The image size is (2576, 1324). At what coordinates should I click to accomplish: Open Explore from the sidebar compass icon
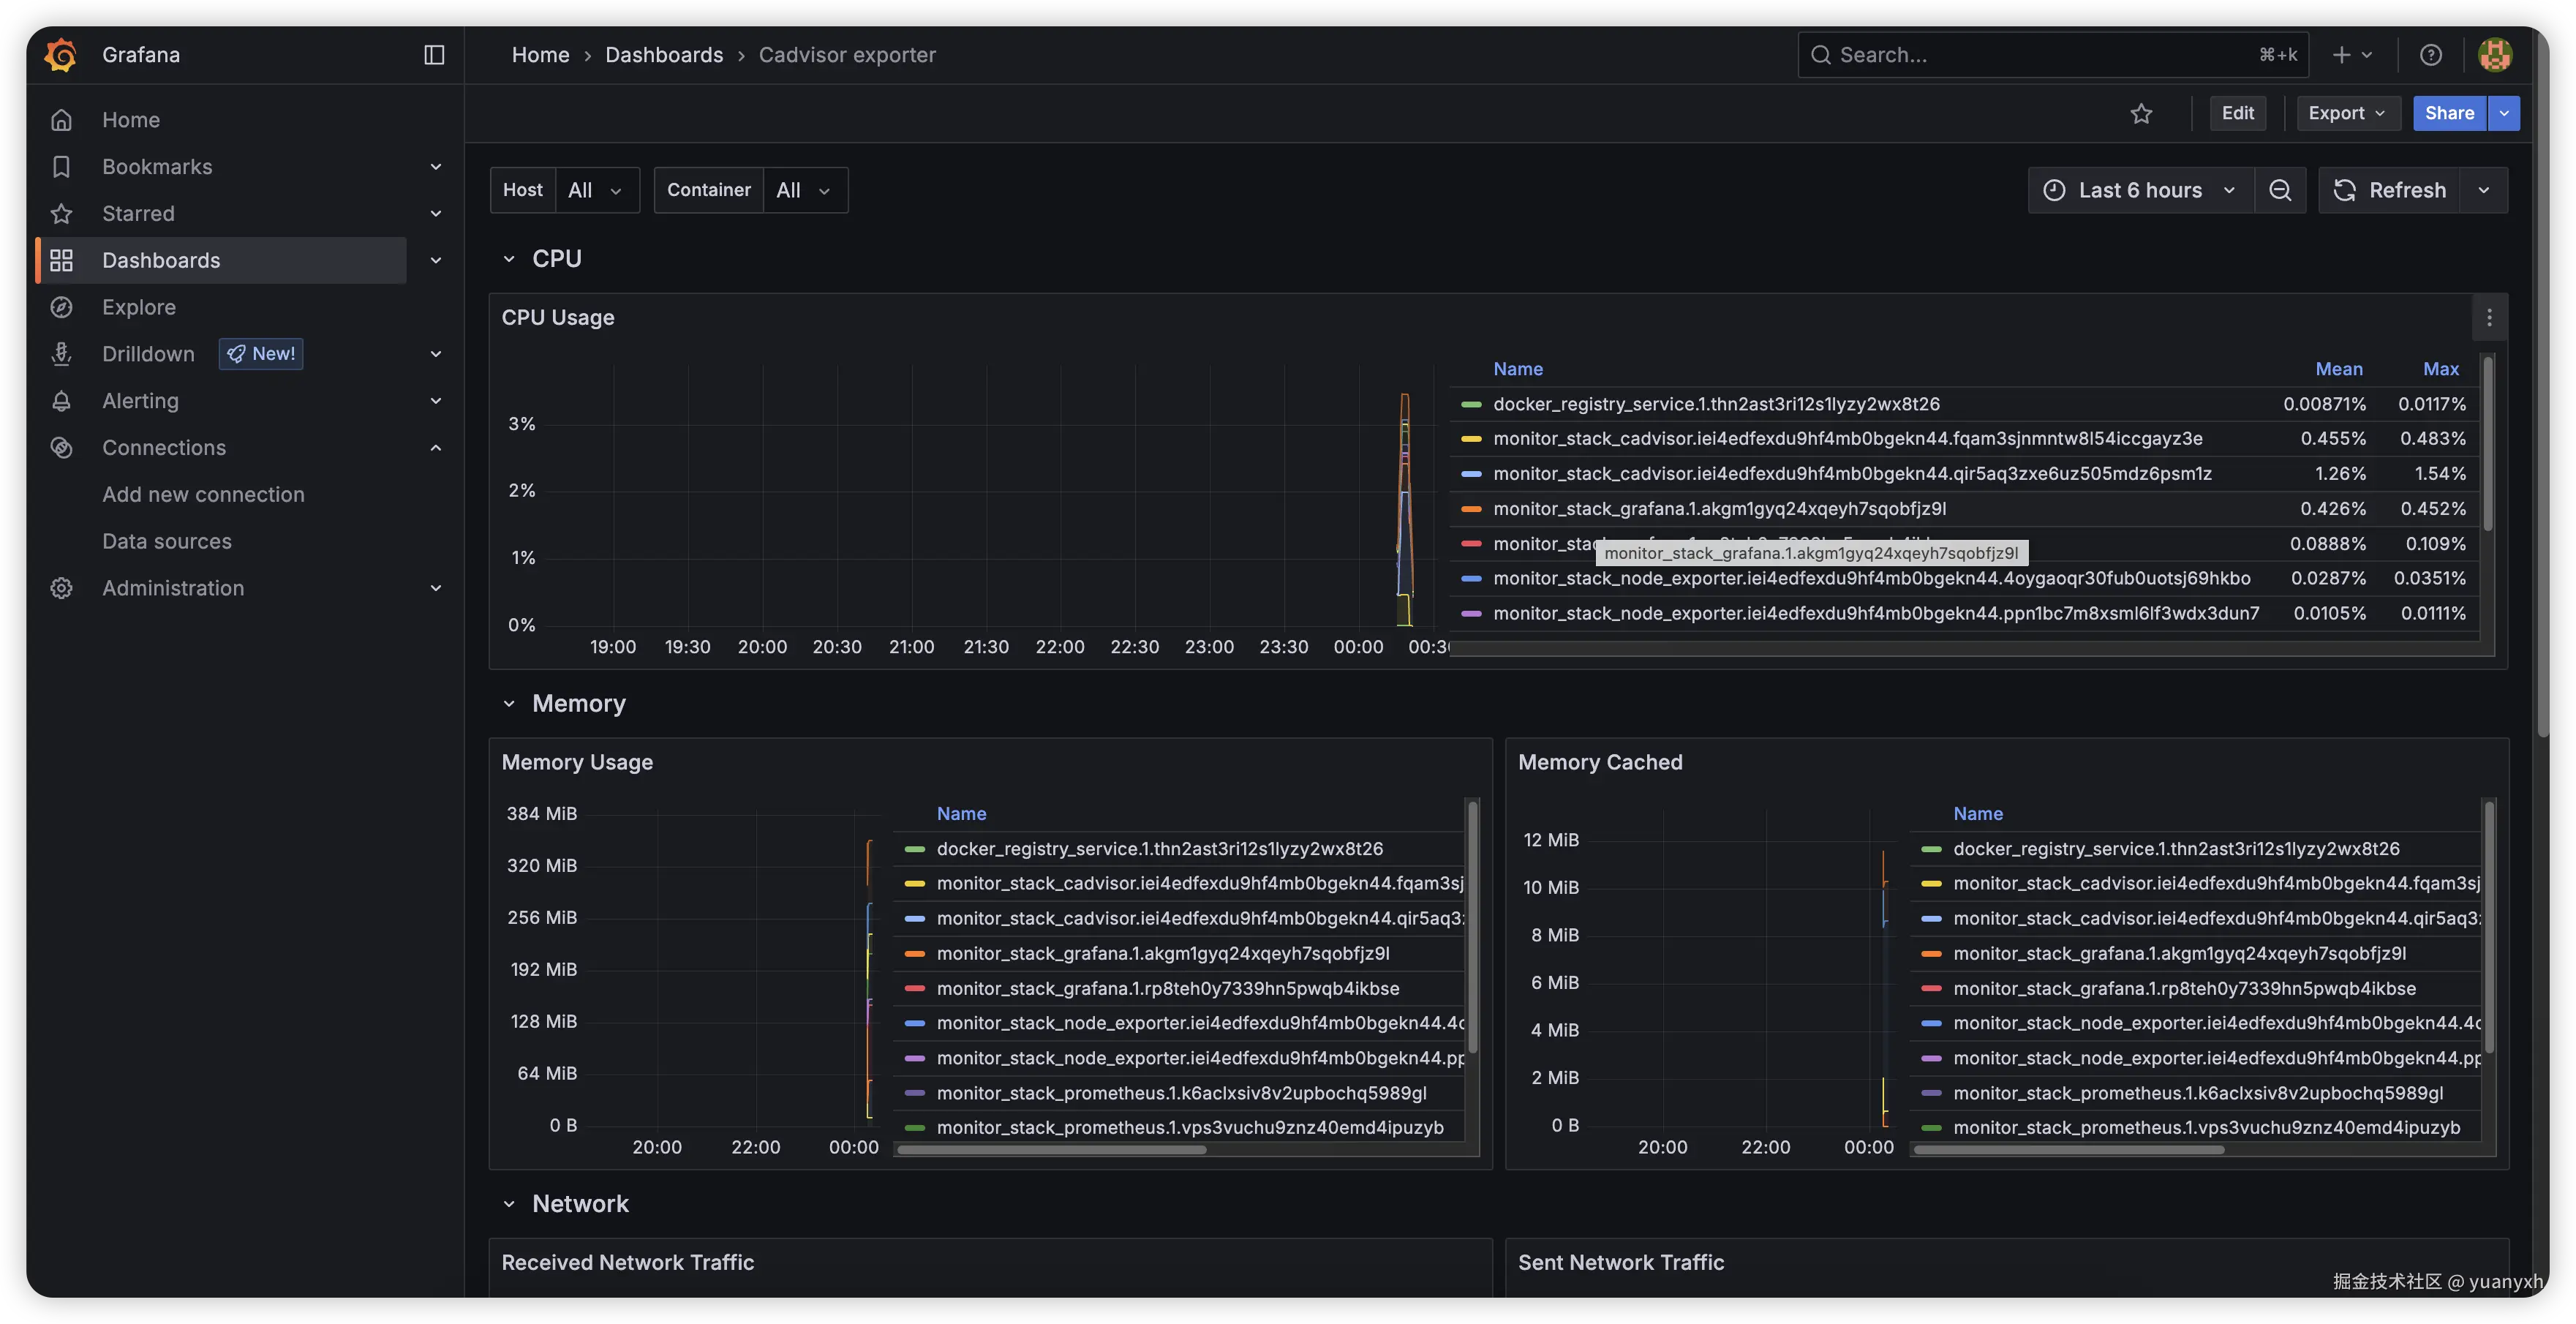pos(61,307)
